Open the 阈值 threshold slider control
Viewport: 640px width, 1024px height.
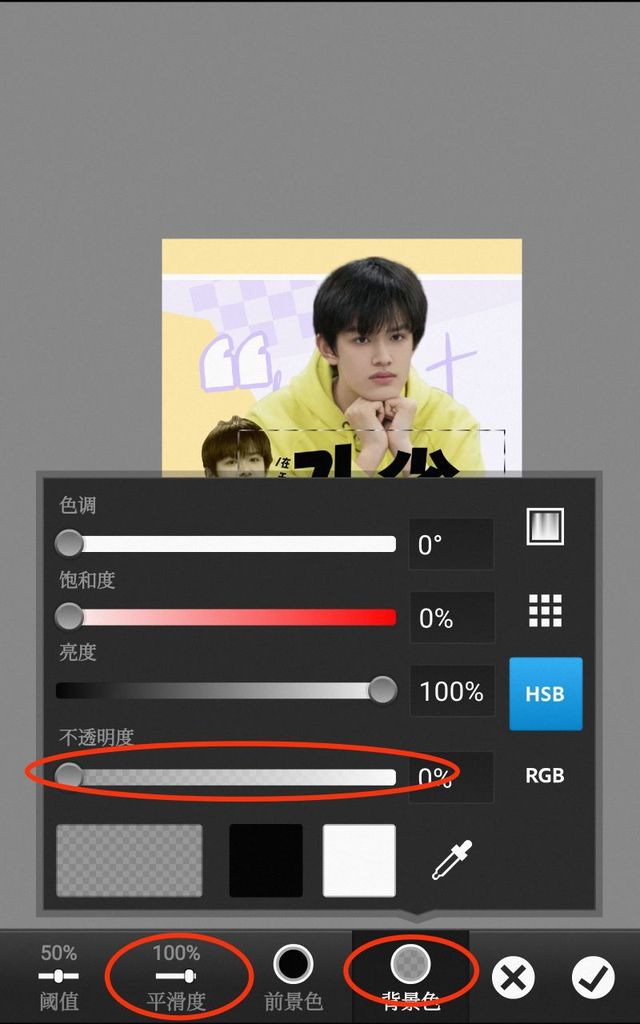tap(58, 977)
